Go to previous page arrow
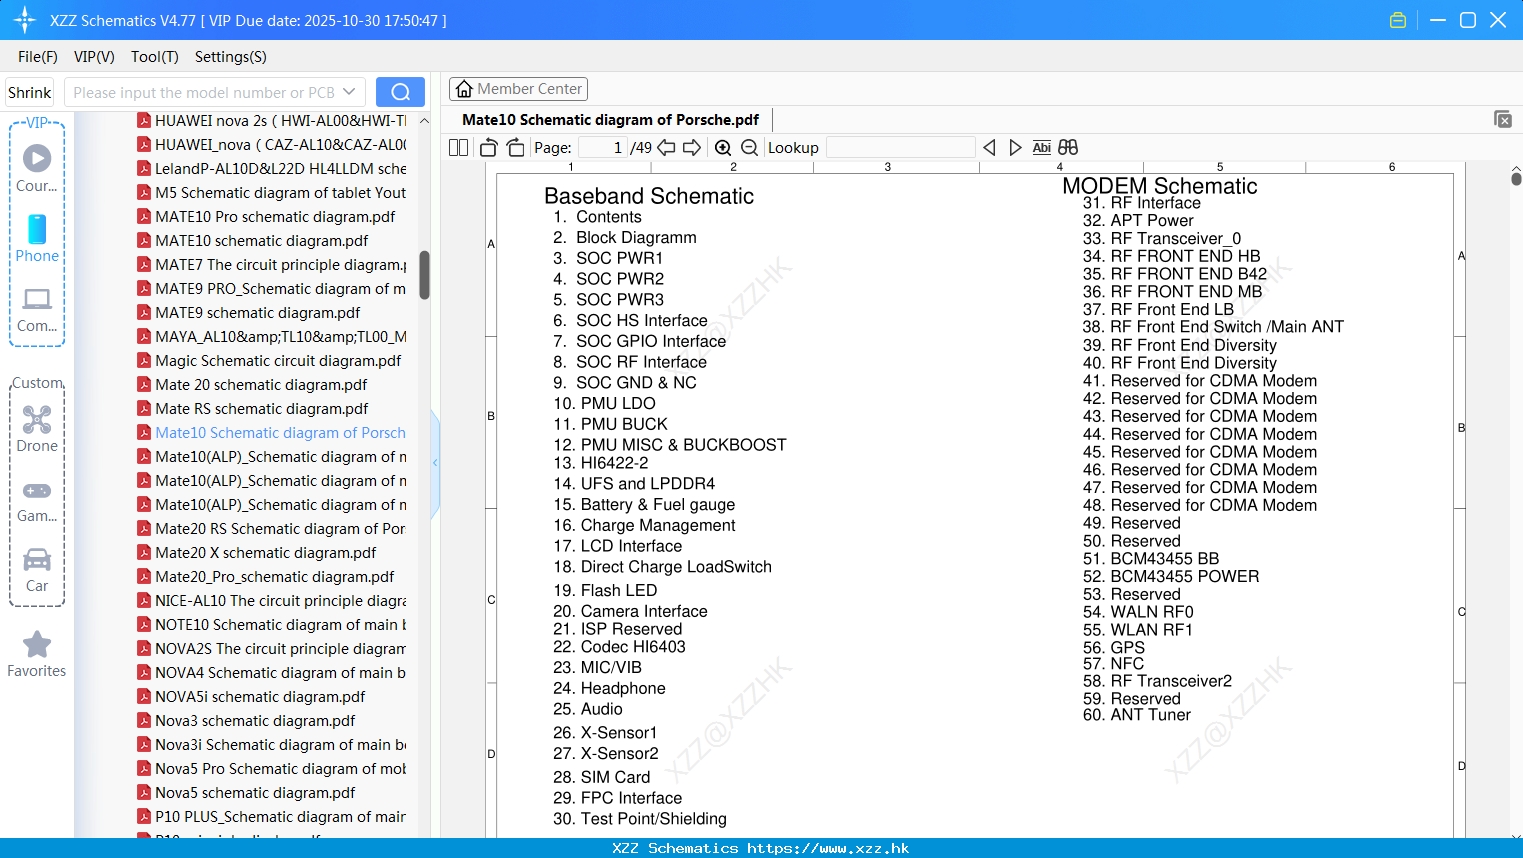Viewport: 1523px width, 858px height. point(666,148)
